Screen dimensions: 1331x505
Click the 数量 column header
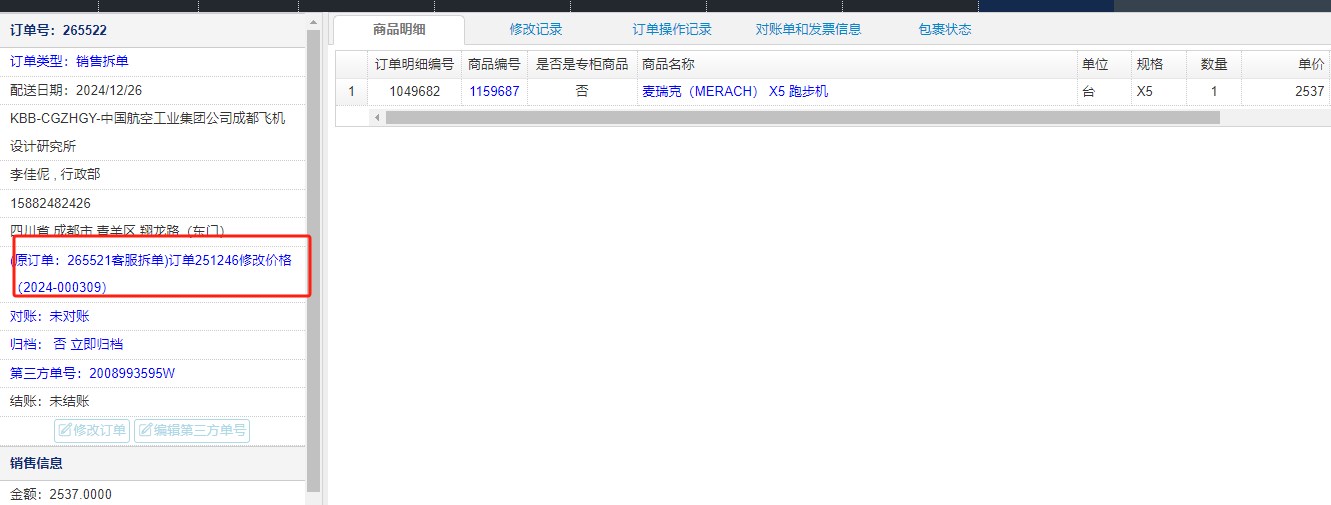1214,64
